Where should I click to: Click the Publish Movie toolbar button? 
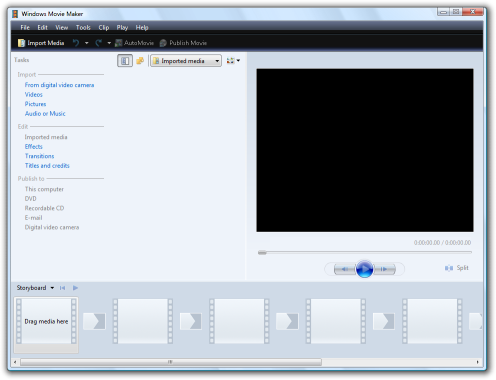(x=183, y=43)
